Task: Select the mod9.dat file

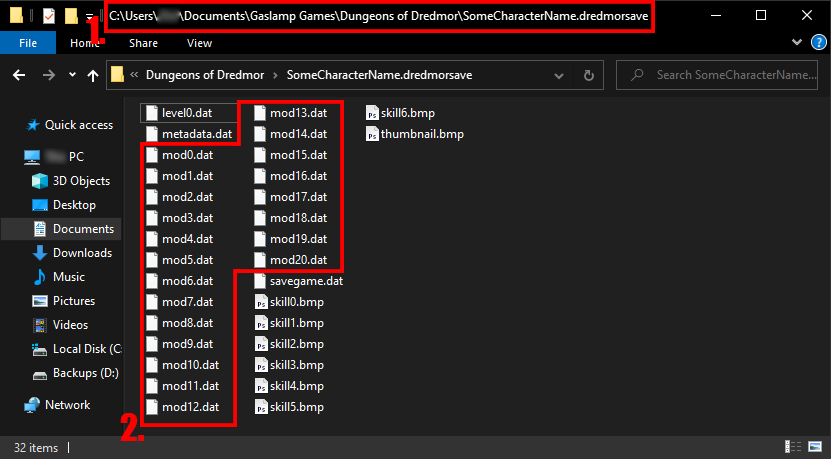Action: tap(180, 344)
